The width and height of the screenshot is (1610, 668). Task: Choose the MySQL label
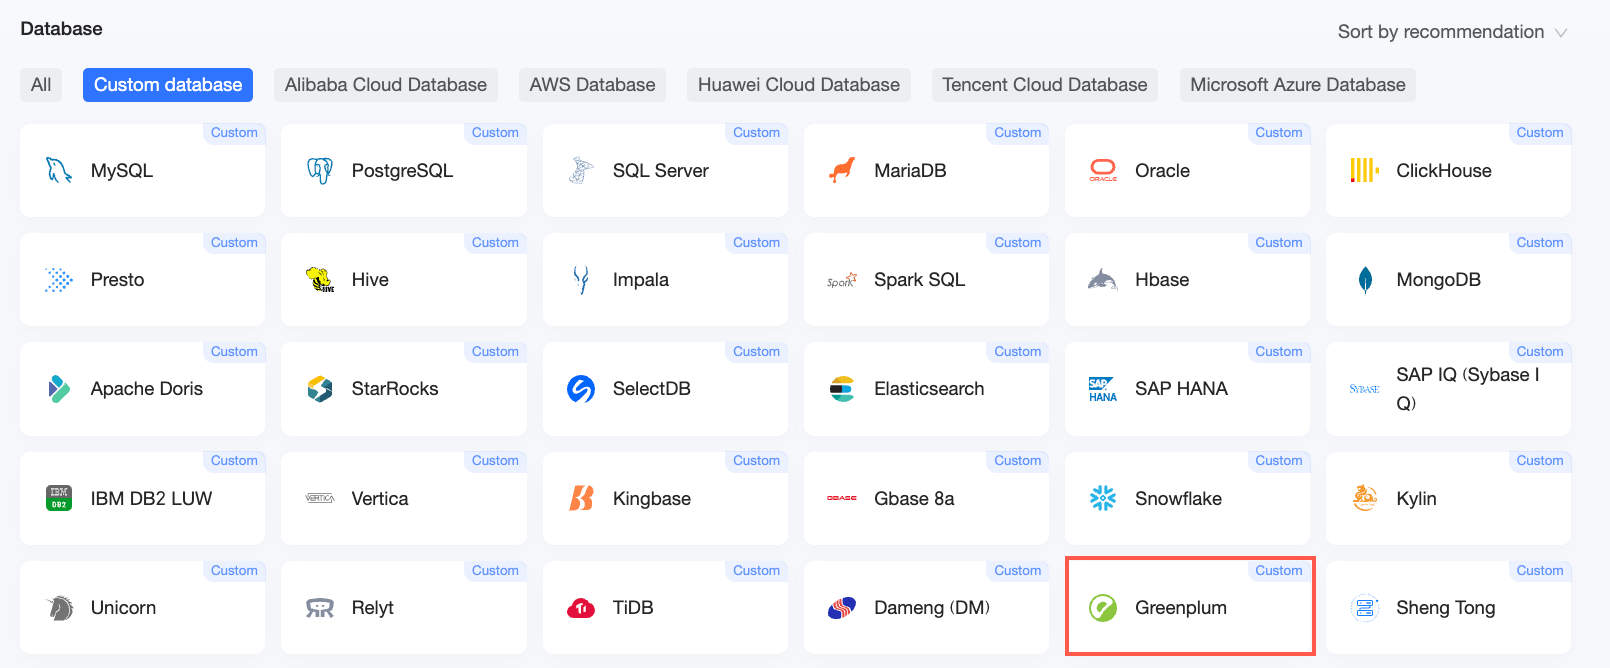[x=122, y=171]
